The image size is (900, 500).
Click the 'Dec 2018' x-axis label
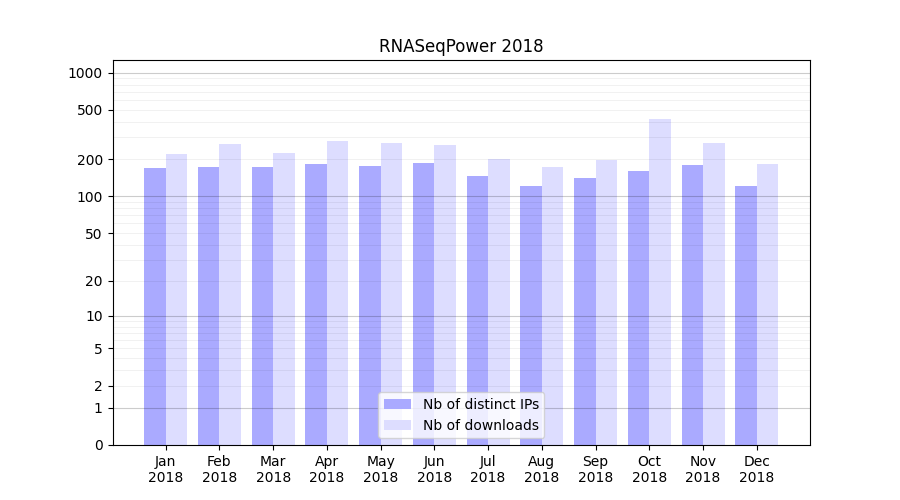(x=756, y=469)
